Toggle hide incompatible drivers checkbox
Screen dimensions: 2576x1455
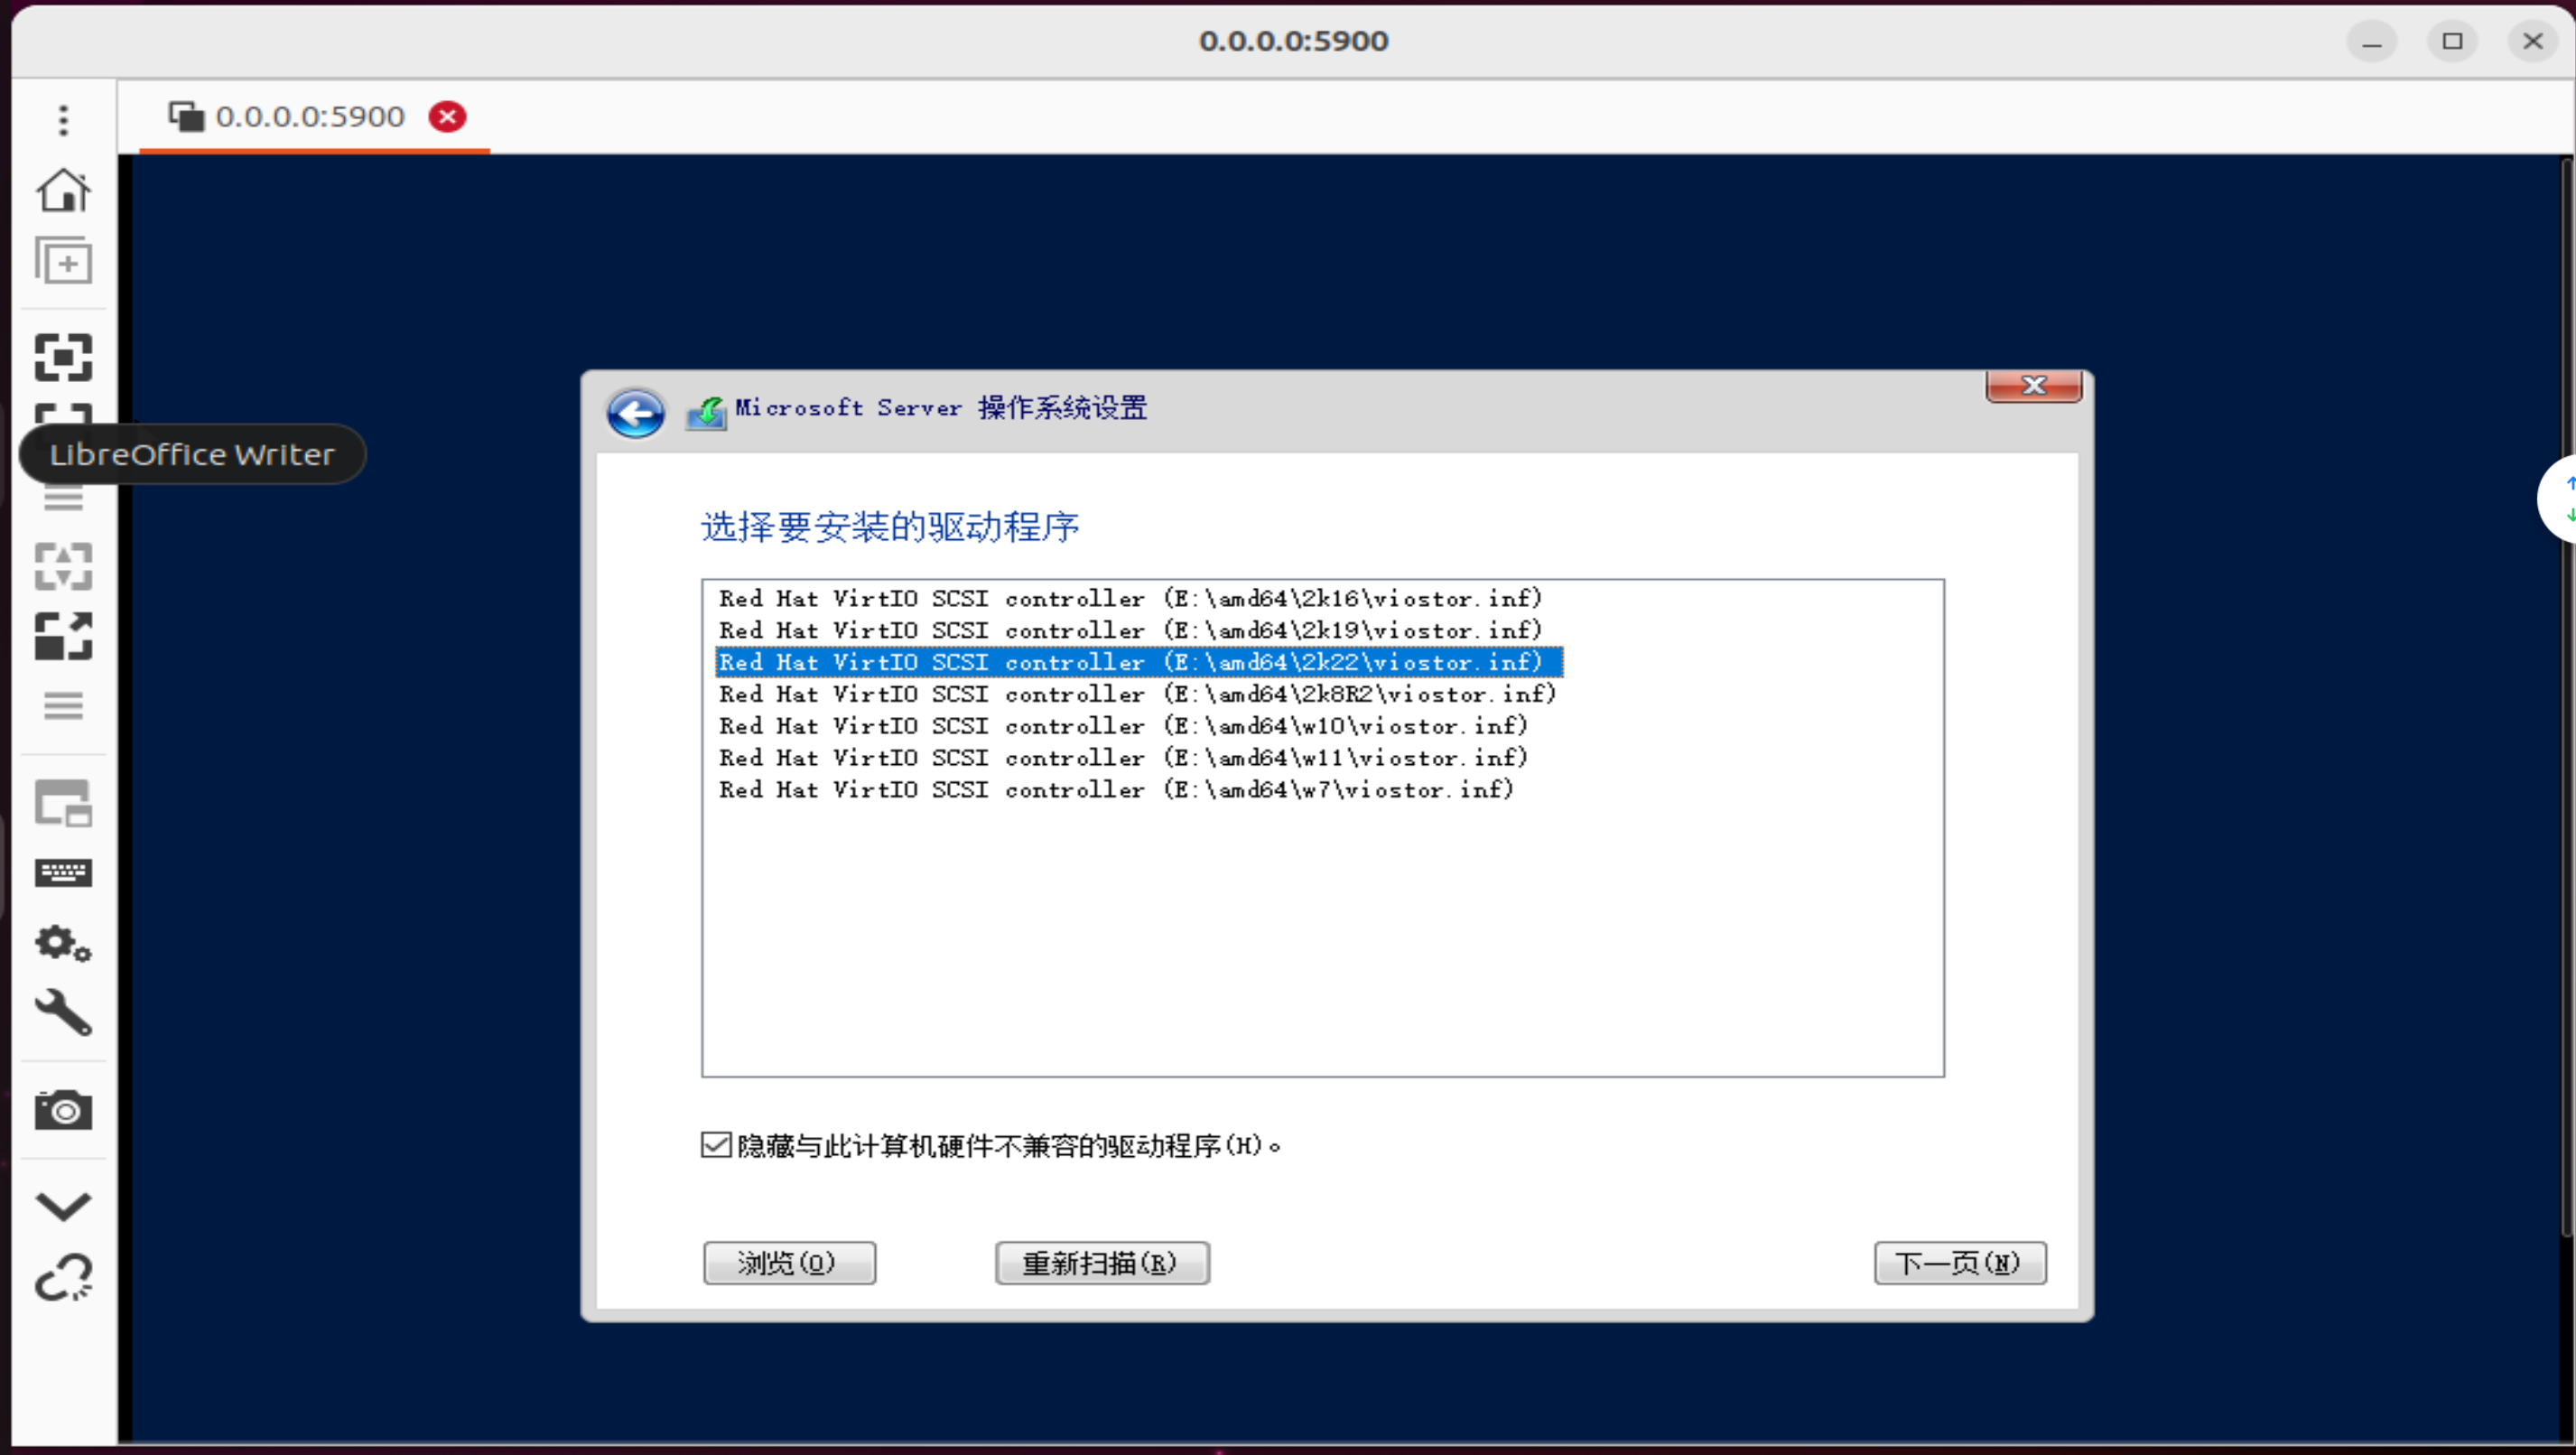pyautogui.click(x=716, y=1145)
